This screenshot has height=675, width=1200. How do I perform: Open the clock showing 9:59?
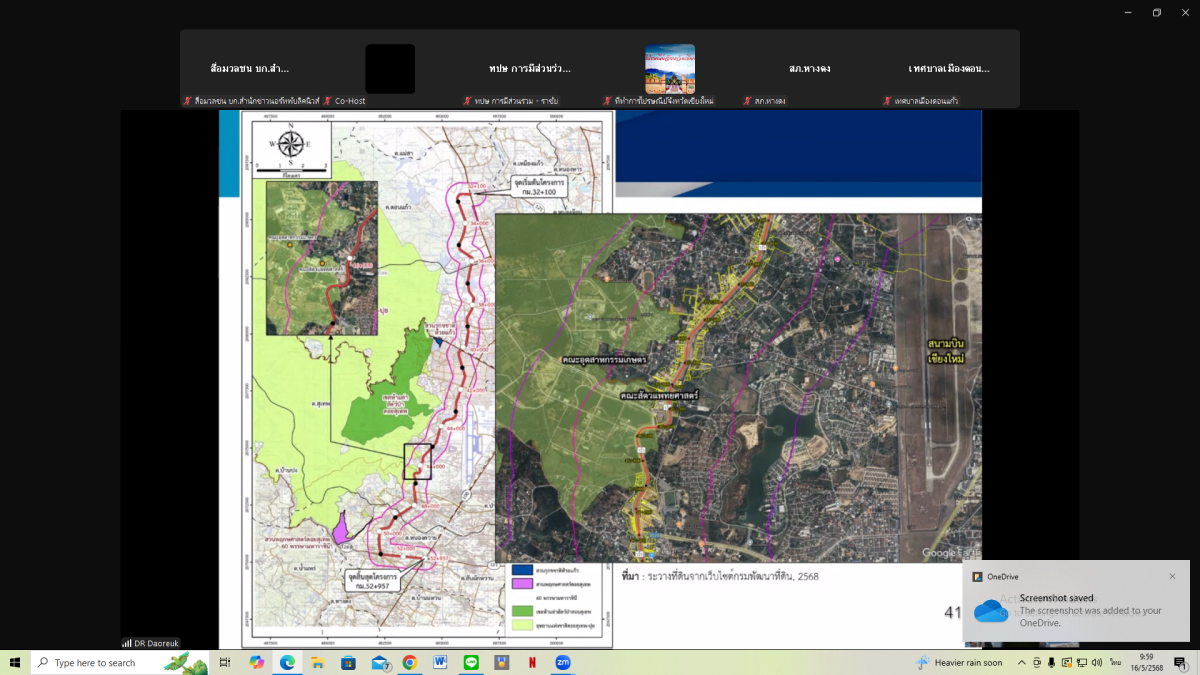1149,662
